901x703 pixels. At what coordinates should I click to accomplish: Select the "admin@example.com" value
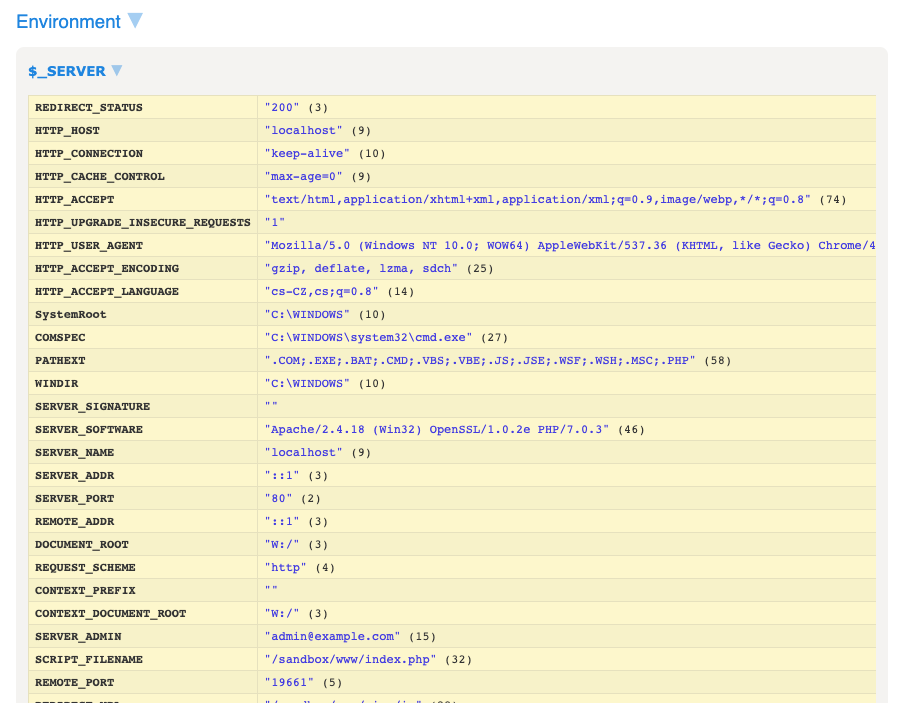click(x=332, y=636)
